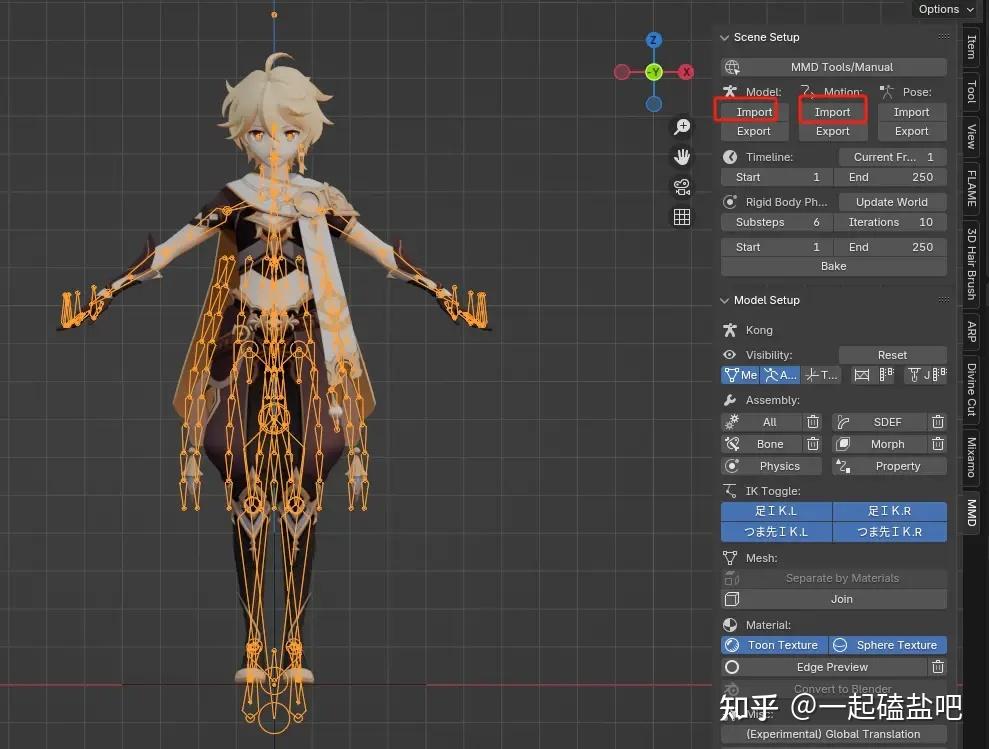Click the Bake button for rigid body physics

[x=833, y=266]
